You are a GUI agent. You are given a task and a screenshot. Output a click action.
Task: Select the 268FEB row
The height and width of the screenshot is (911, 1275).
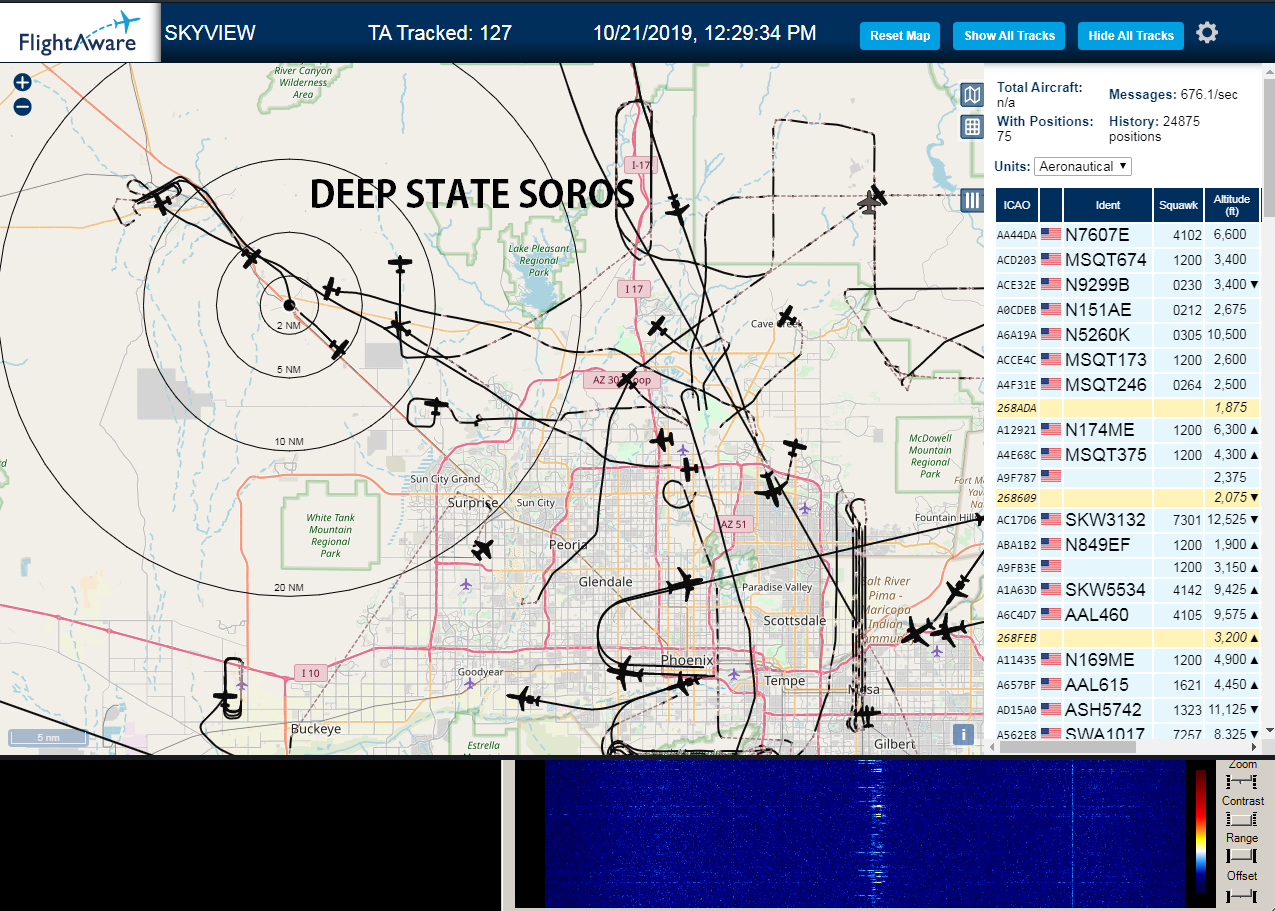(1128, 636)
